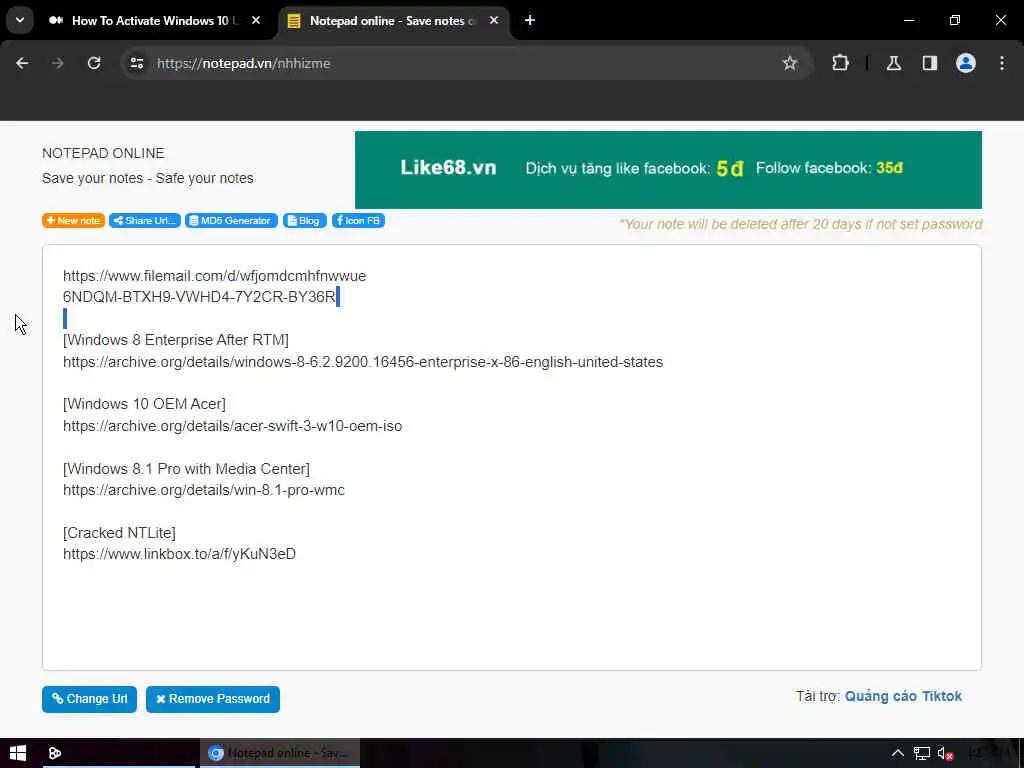Screen dimensions: 1024x768
Task: Switch to How To Activate Windows 10 tab
Action: (155, 21)
